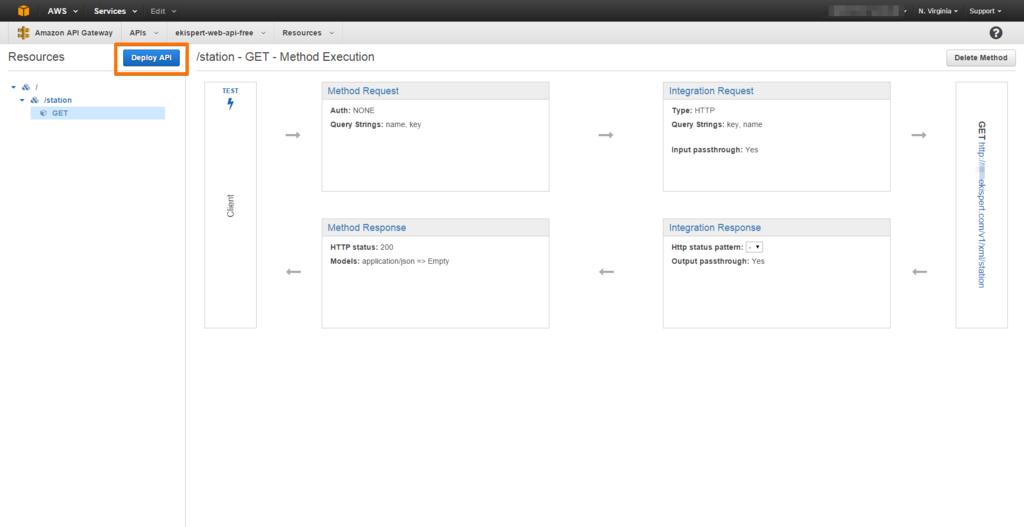Click HTTP status: 200 text
Image resolution: width=1024 pixels, height=527 pixels.
click(x=362, y=247)
